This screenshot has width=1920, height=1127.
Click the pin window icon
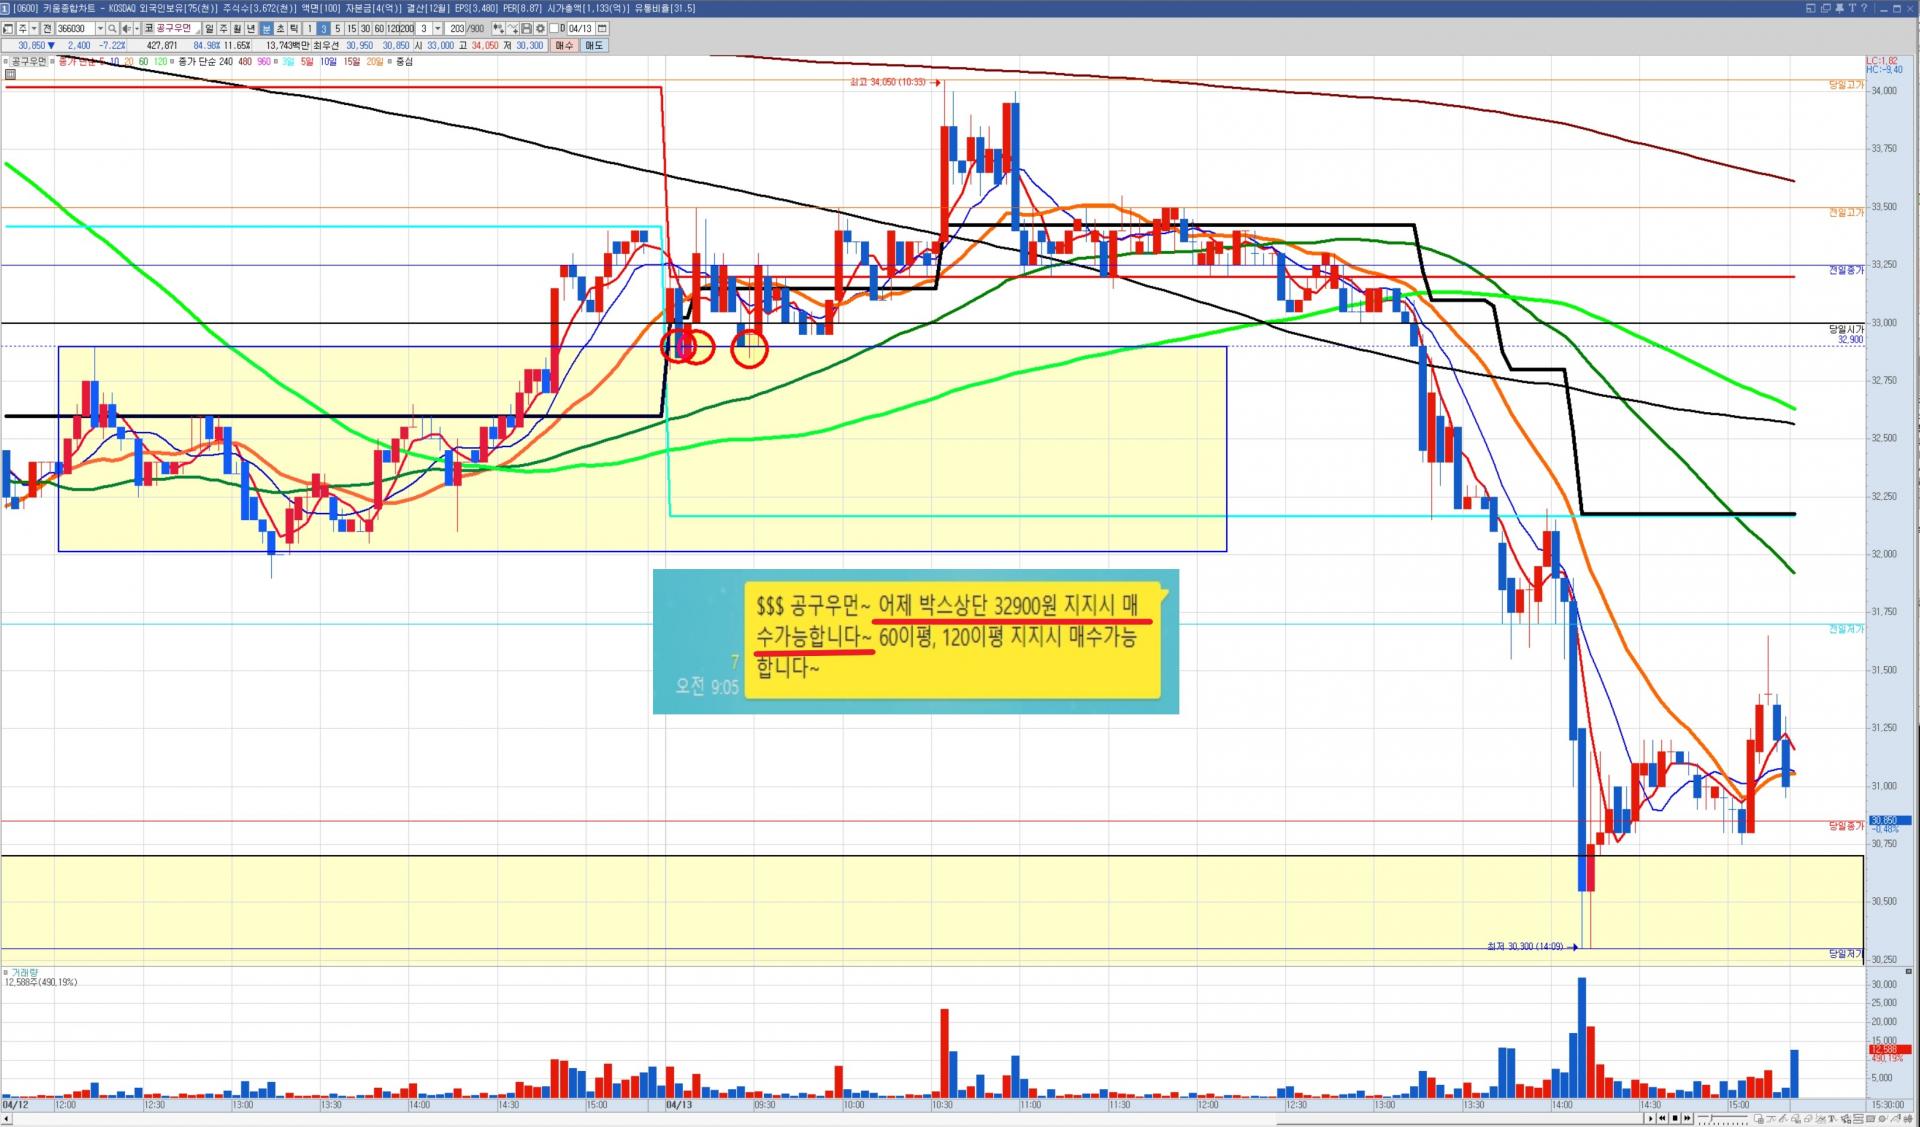pyautogui.click(x=1839, y=8)
